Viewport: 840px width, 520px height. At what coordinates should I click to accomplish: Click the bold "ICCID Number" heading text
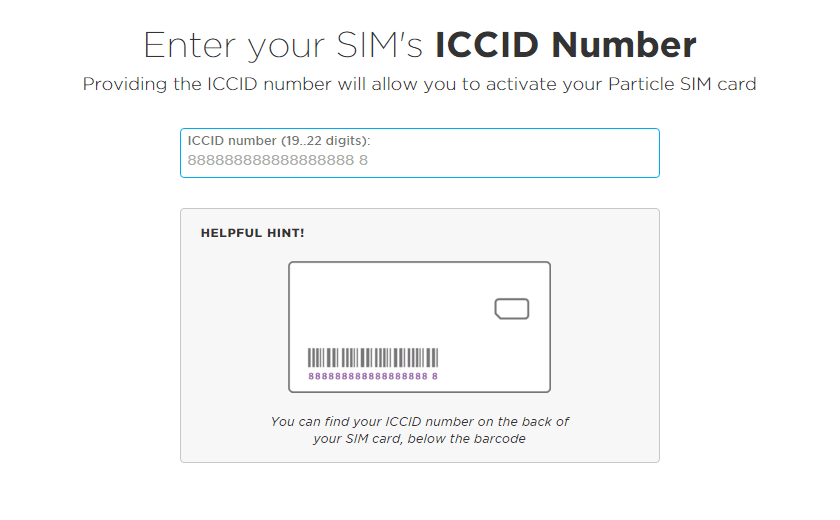click(565, 46)
